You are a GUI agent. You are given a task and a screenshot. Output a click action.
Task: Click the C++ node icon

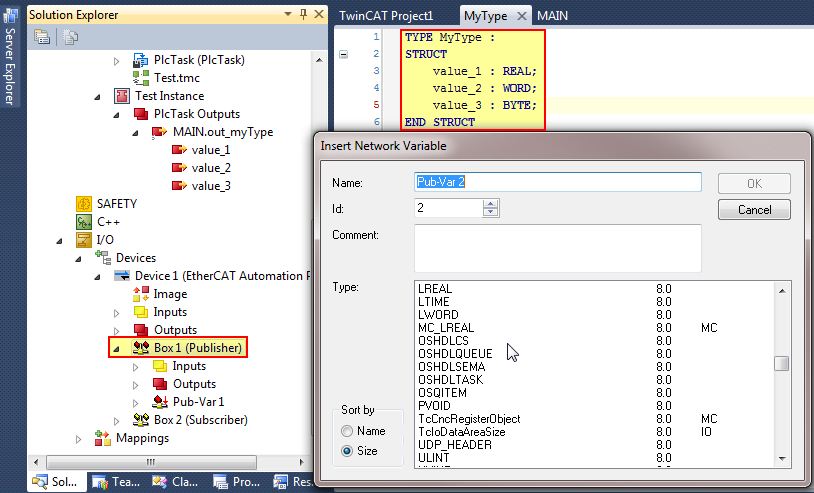pyautogui.click(x=84, y=222)
